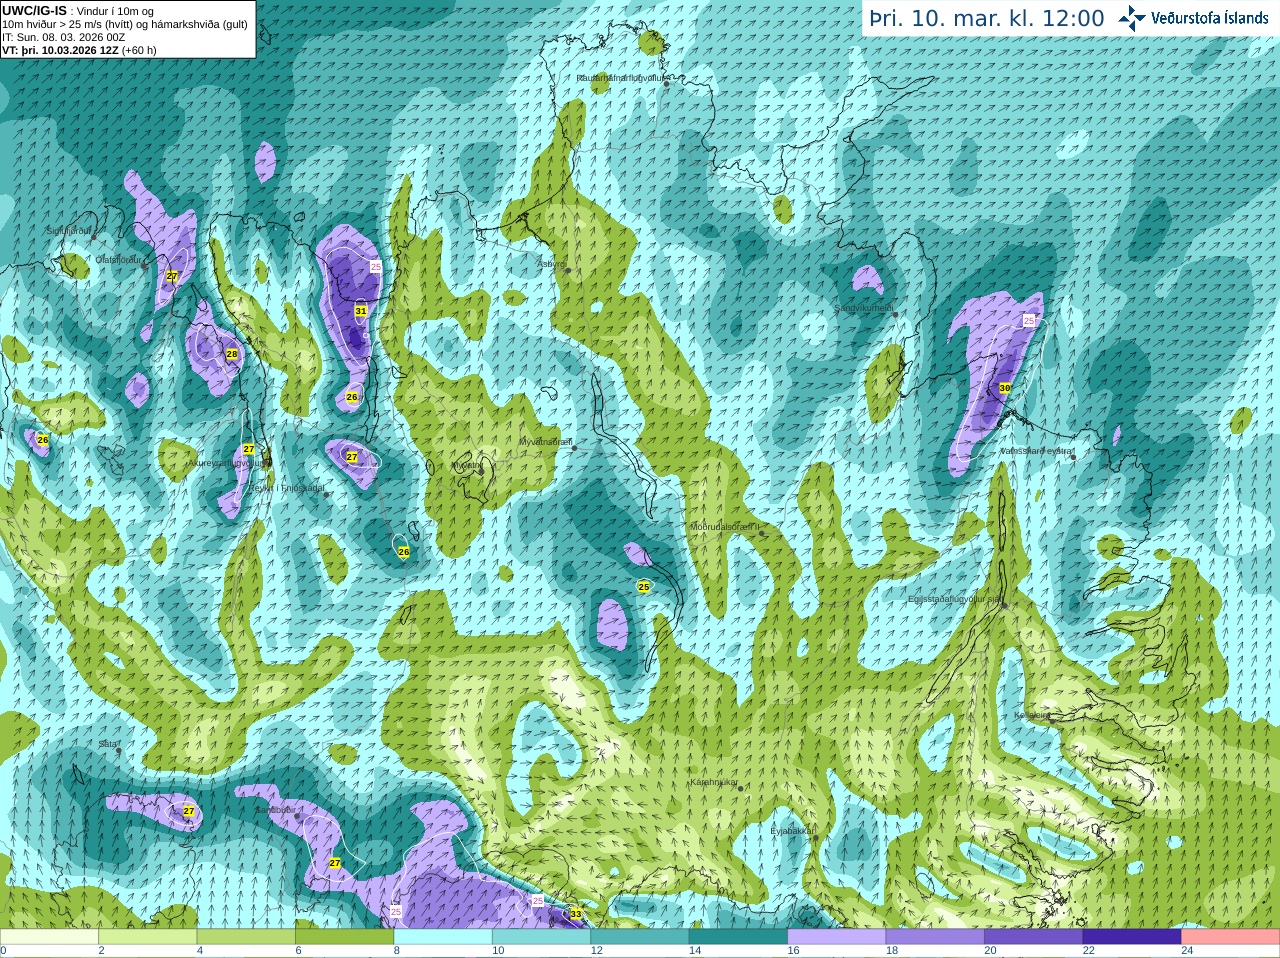
Task: Click the pink above-24 m/s legend swatch
Action: tap(1231, 937)
